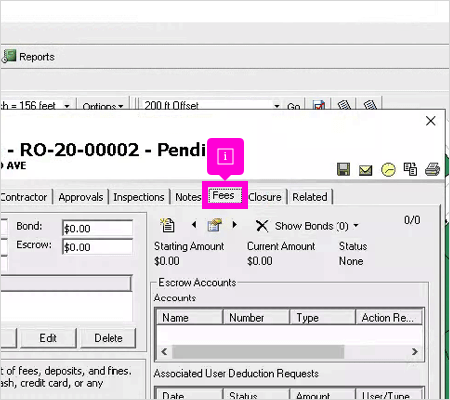Click the email envelope icon

click(x=365, y=170)
